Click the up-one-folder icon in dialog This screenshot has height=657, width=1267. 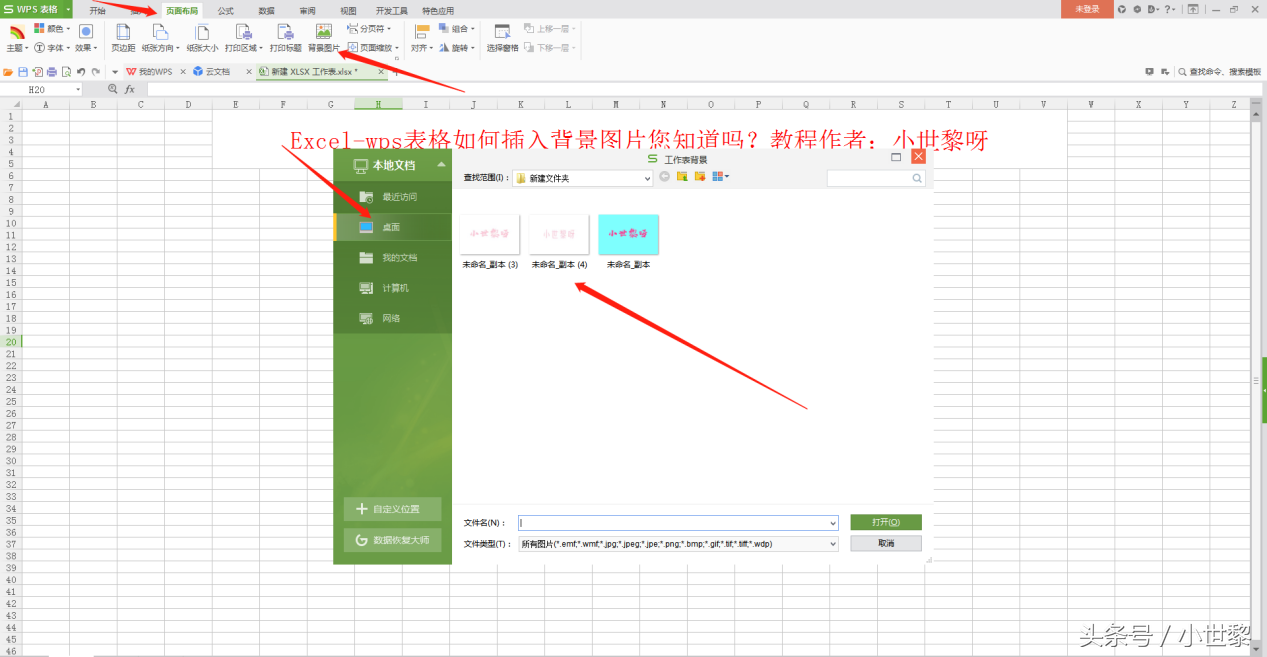coord(682,177)
